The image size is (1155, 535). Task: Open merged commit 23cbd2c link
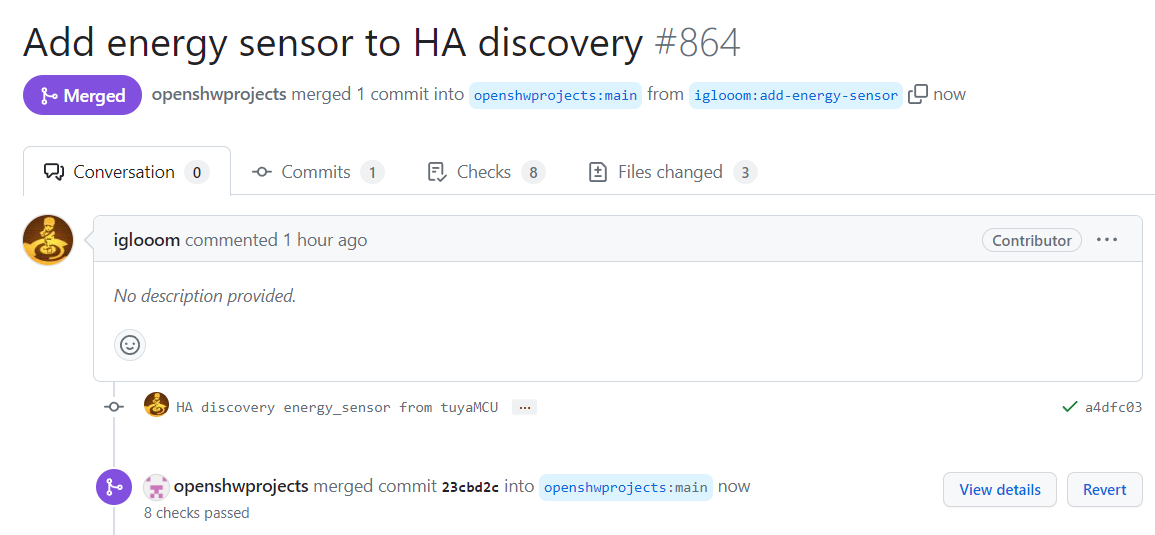click(470, 487)
